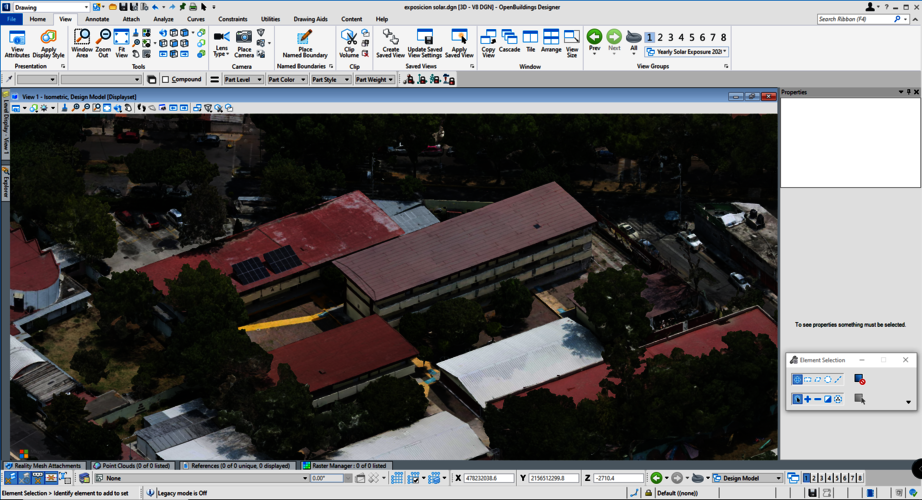Open View Attributes in the Presentation group
Viewport: 922px width, 500px height.
17,44
